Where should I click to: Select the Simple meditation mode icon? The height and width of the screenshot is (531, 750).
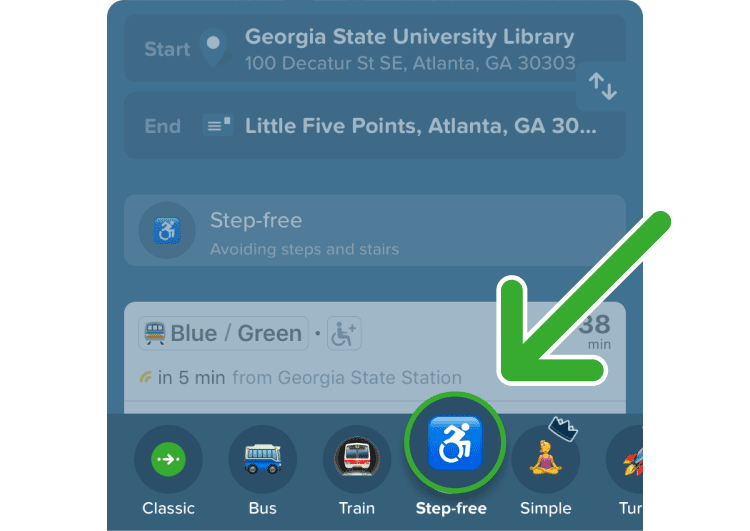(546, 459)
